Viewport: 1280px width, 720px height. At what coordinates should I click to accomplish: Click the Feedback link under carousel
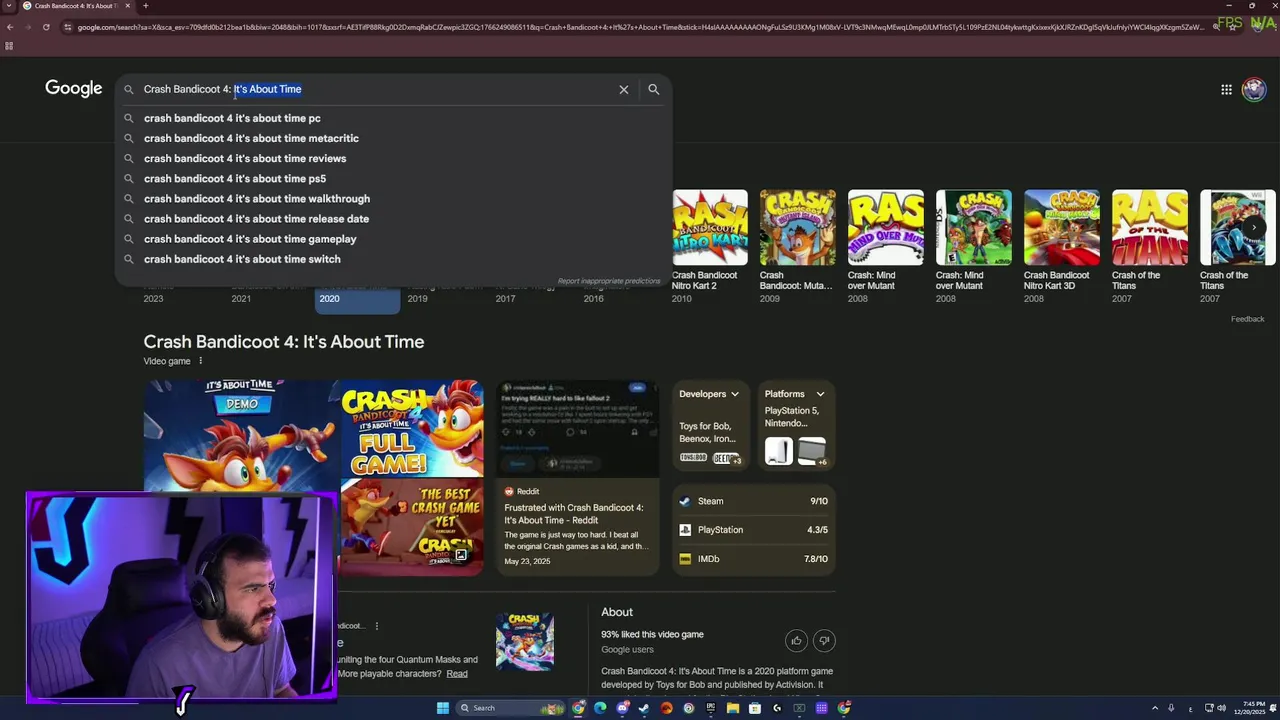click(x=1247, y=319)
